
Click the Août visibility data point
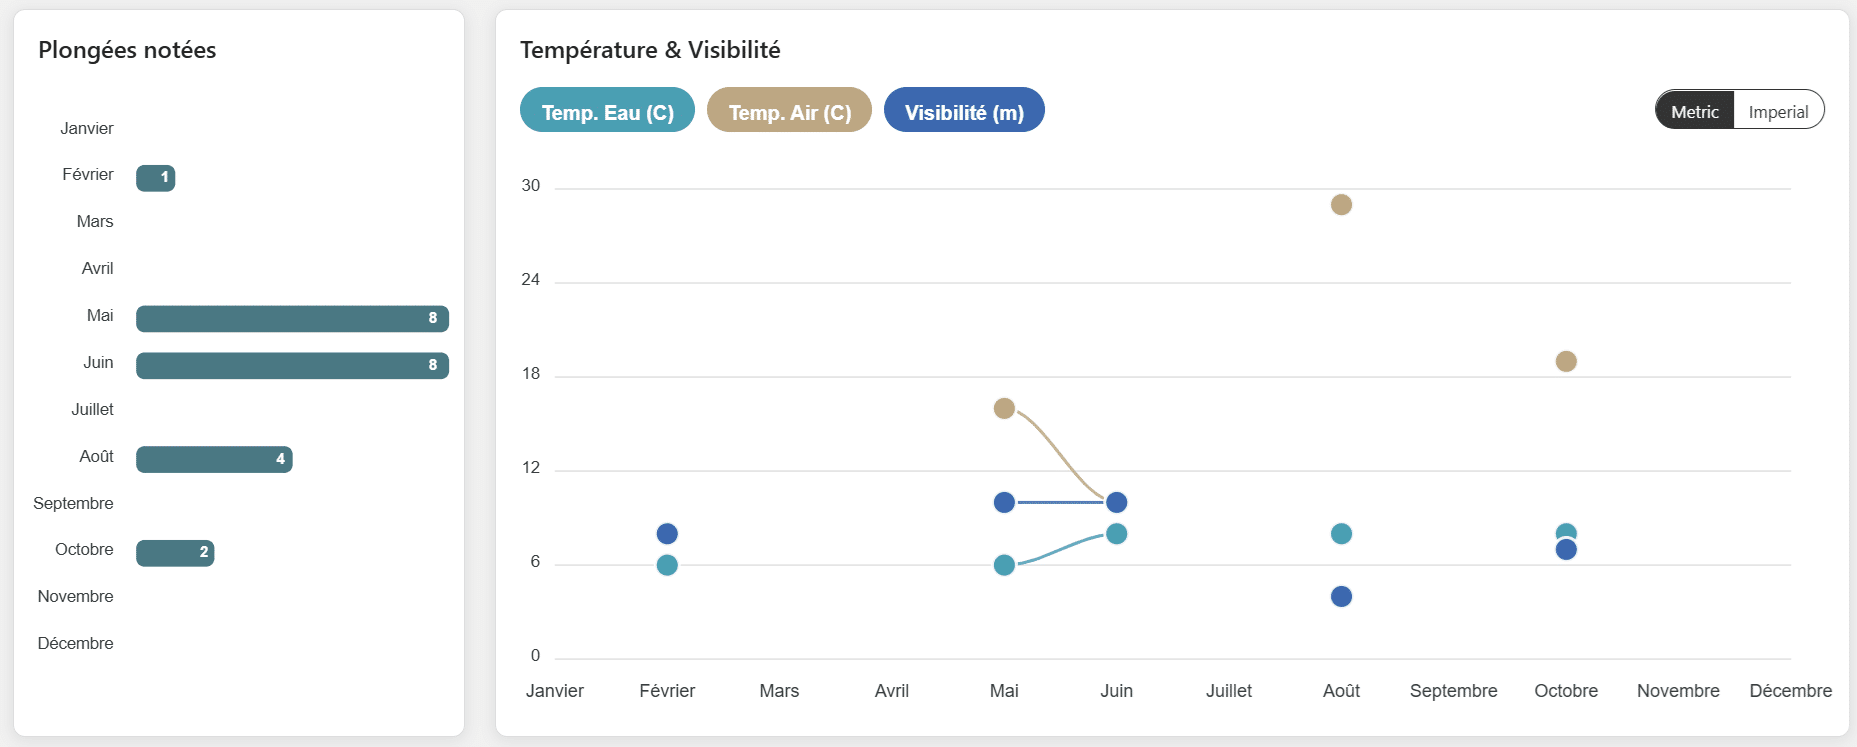(1341, 597)
